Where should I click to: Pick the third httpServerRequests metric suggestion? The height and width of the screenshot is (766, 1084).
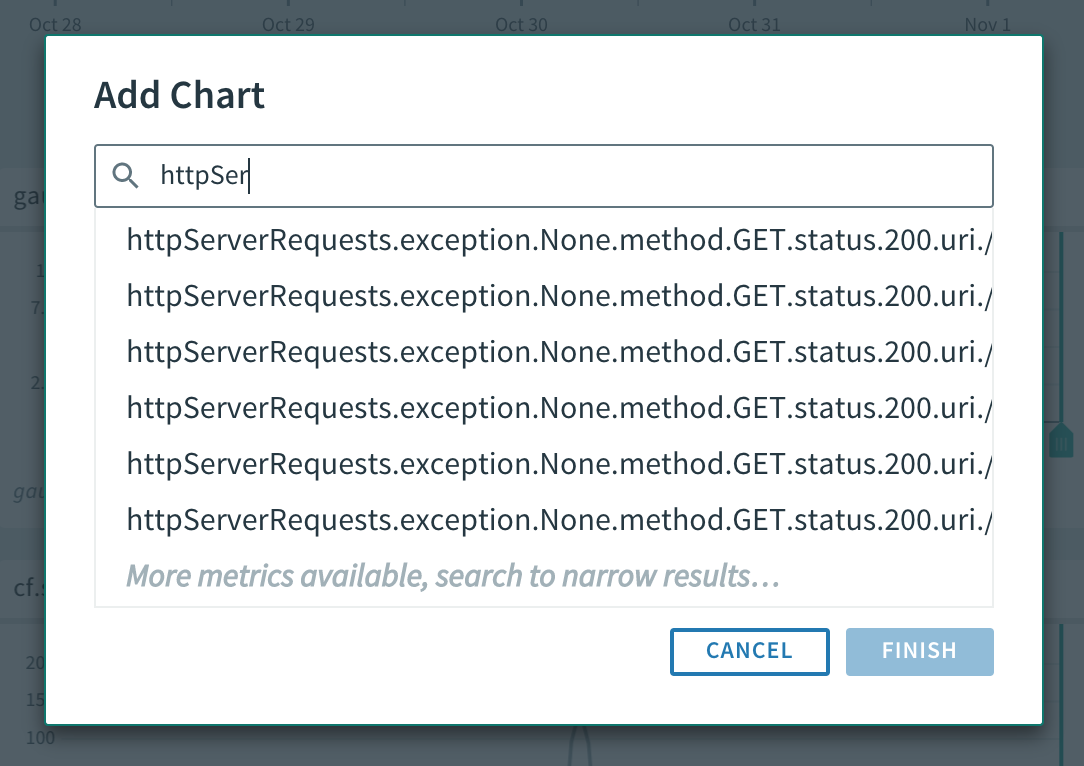tap(560, 352)
